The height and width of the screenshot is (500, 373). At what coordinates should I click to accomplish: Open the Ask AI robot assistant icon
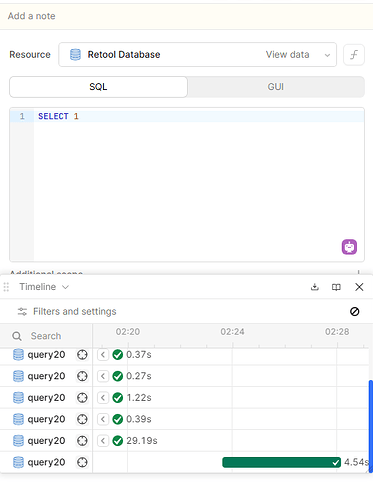[349, 247]
